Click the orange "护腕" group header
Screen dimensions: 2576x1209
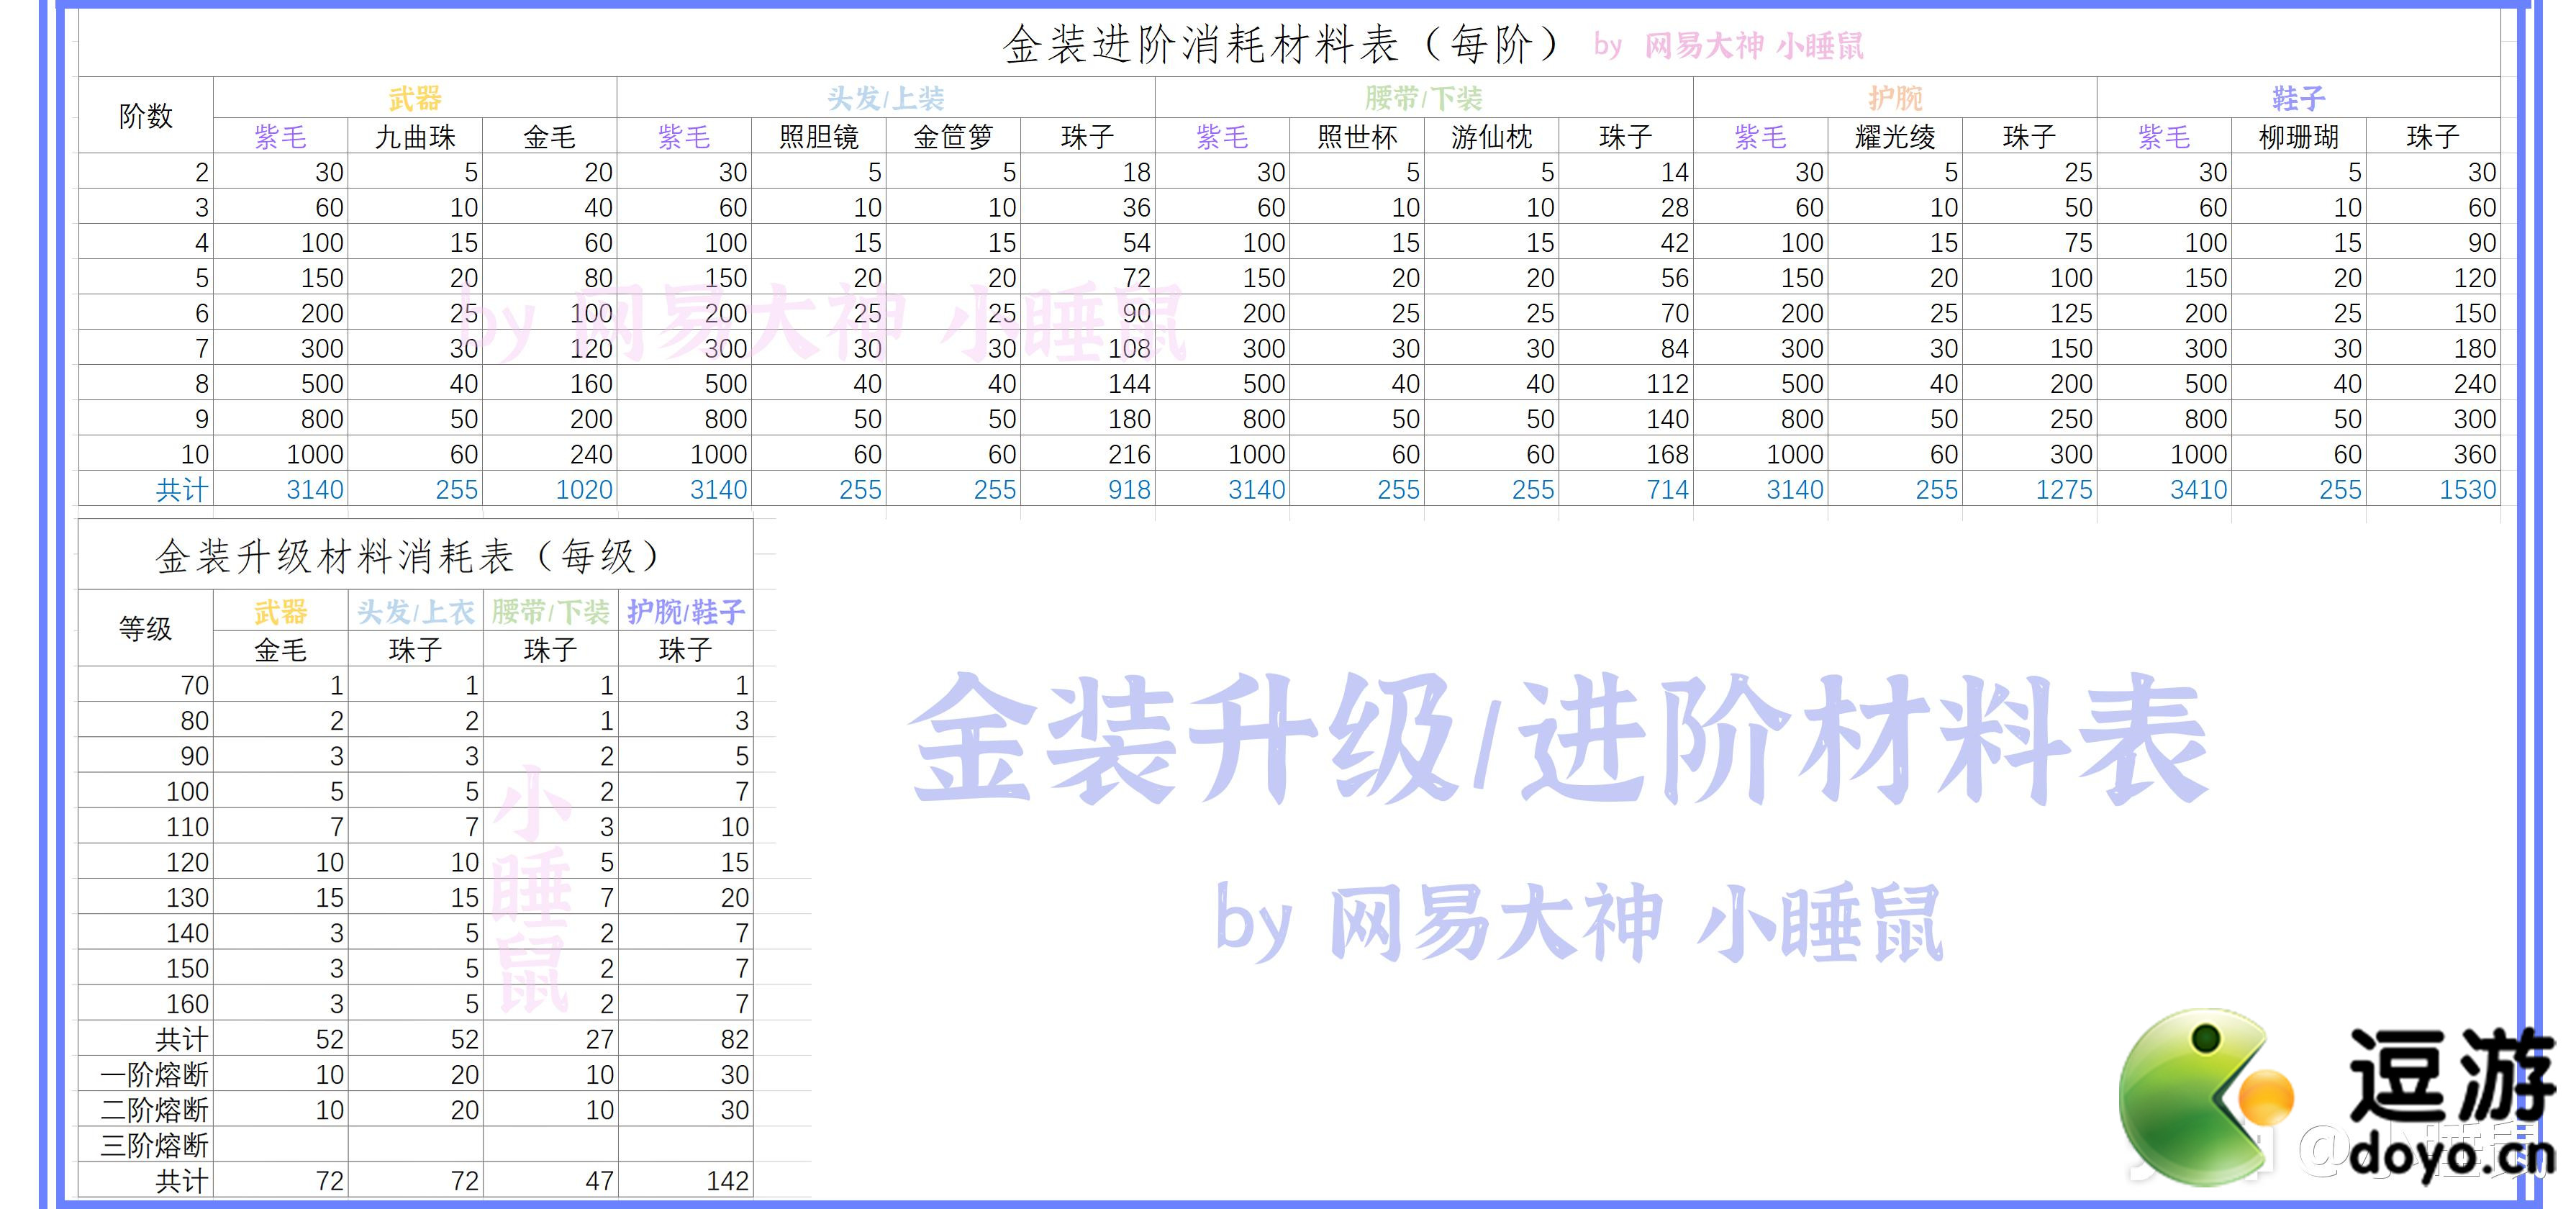[1895, 98]
